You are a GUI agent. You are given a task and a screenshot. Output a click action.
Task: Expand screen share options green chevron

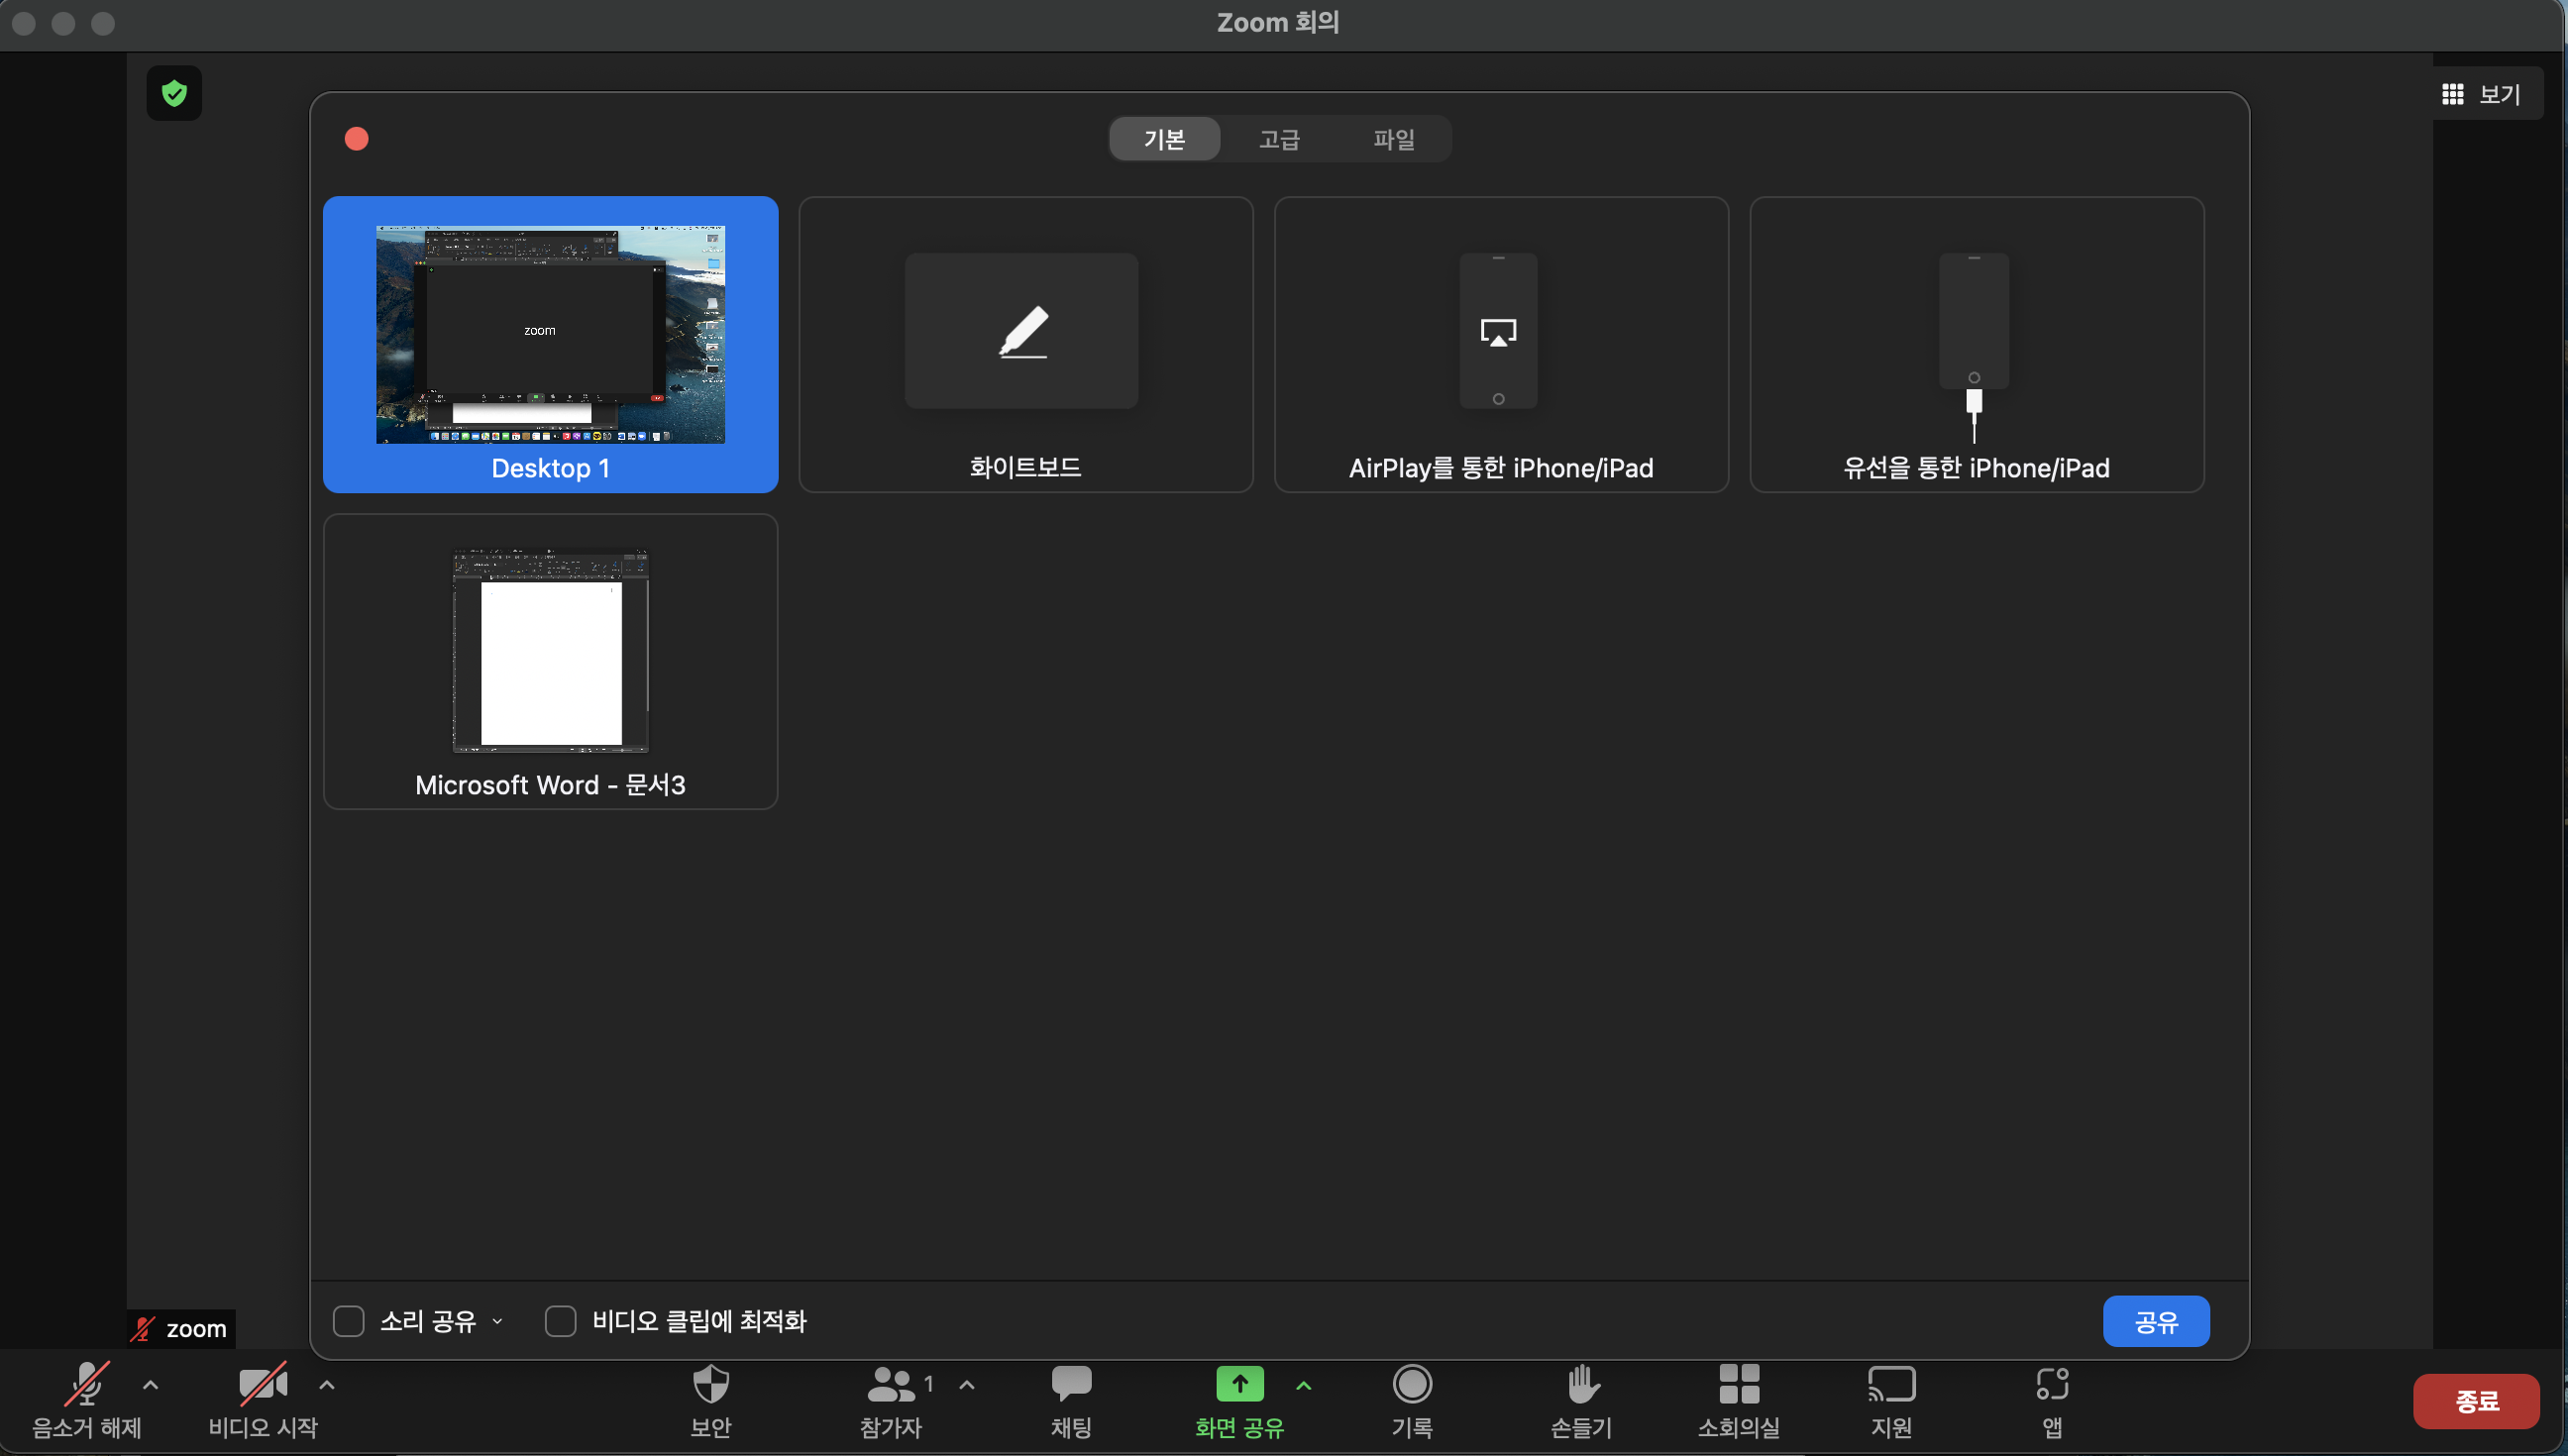1303,1385
